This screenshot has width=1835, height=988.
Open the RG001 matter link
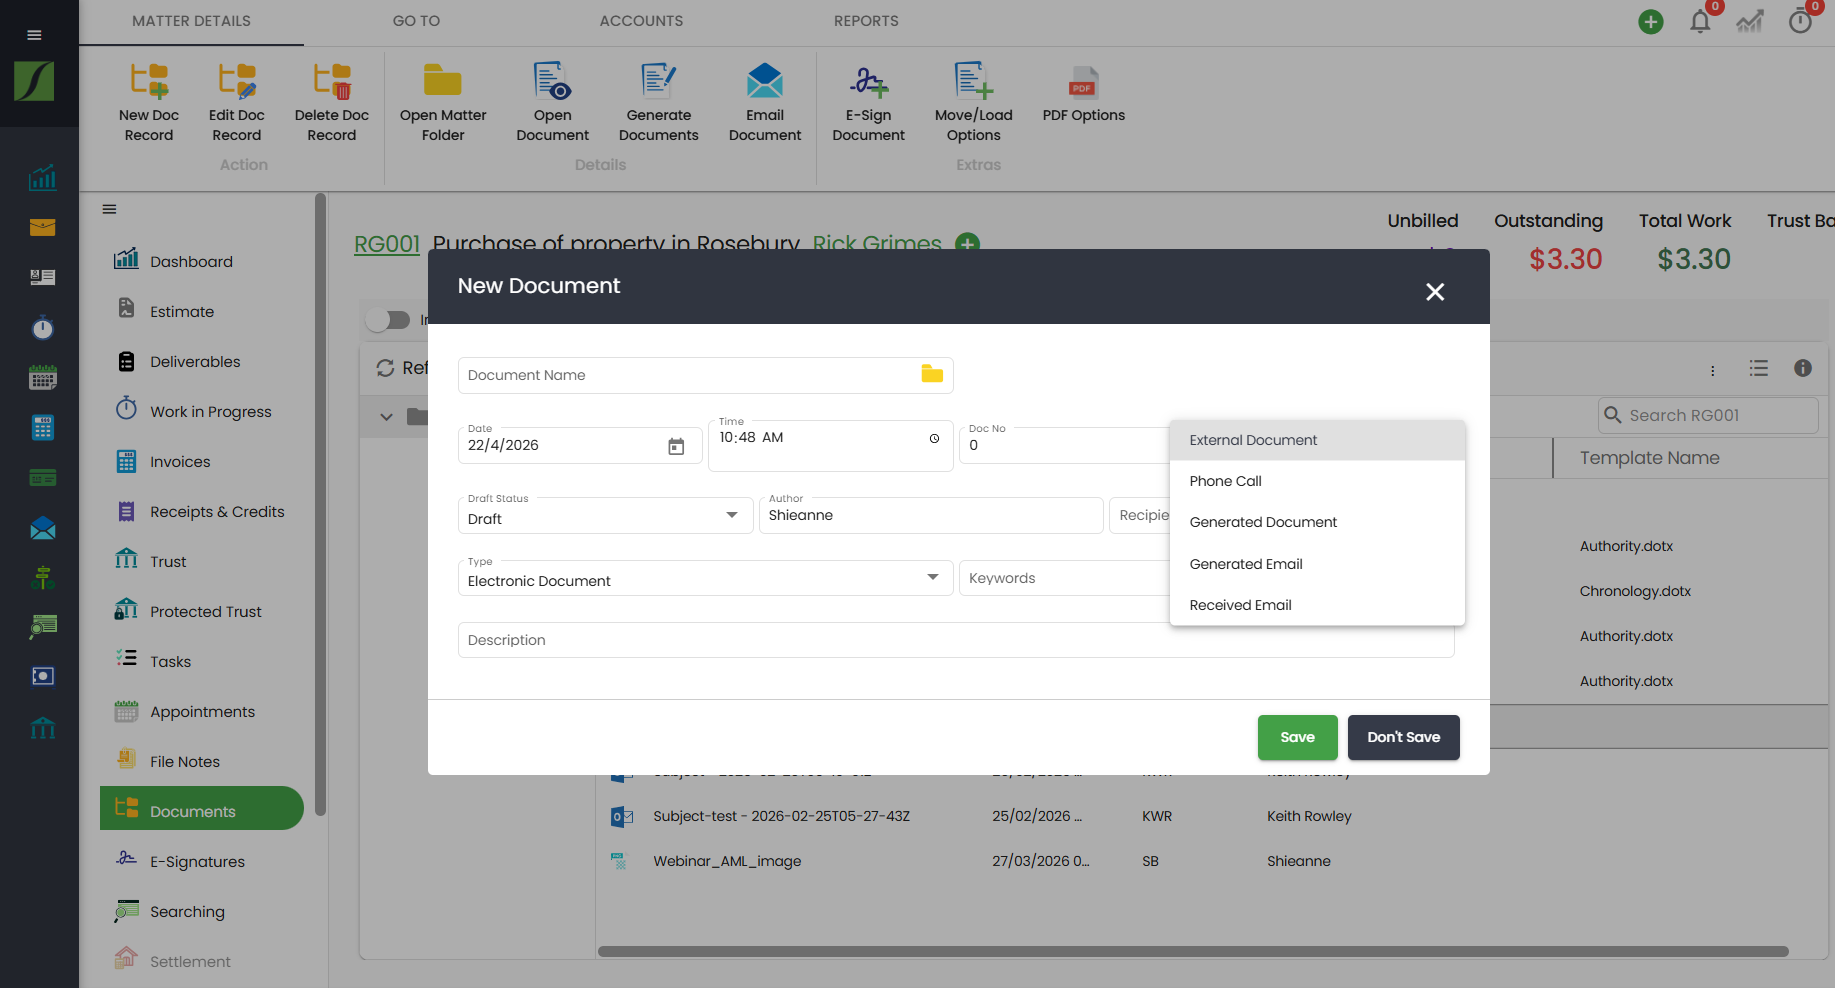pos(387,243)
